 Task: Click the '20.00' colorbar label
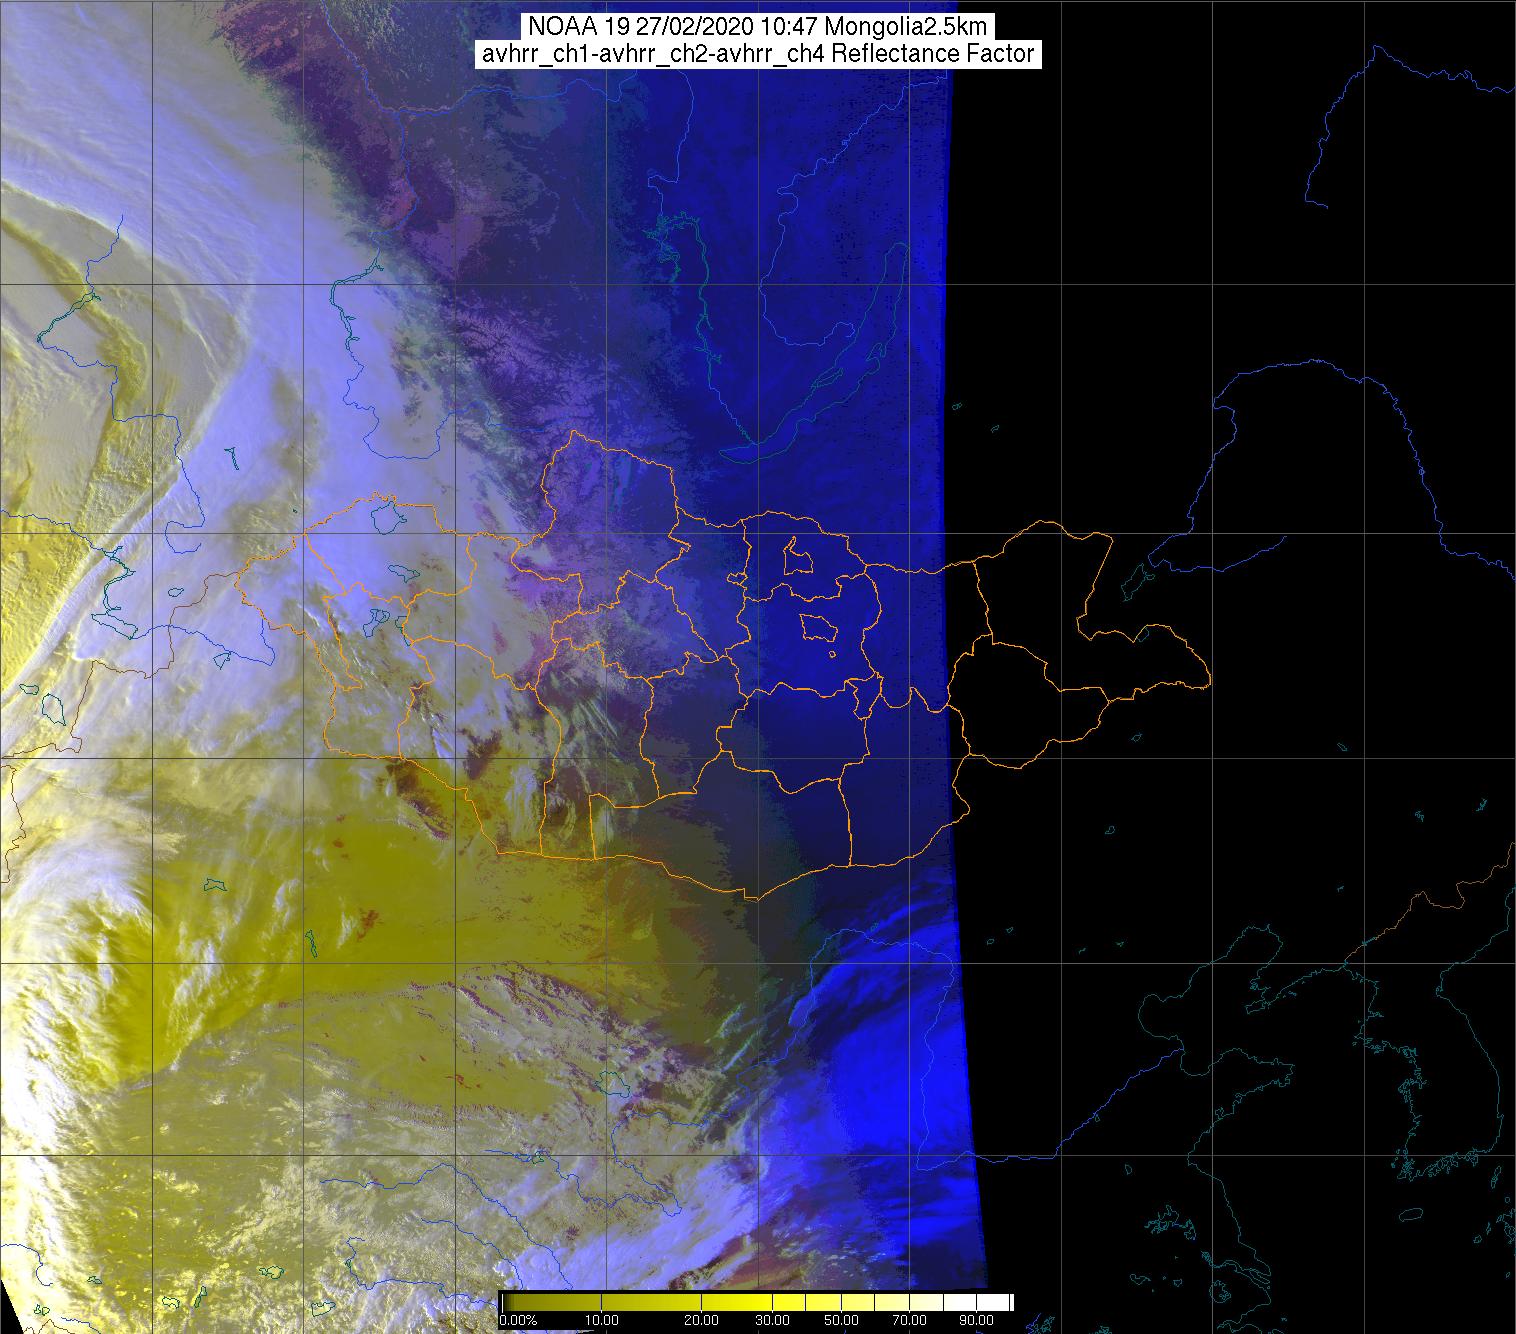coord(701,1320)
